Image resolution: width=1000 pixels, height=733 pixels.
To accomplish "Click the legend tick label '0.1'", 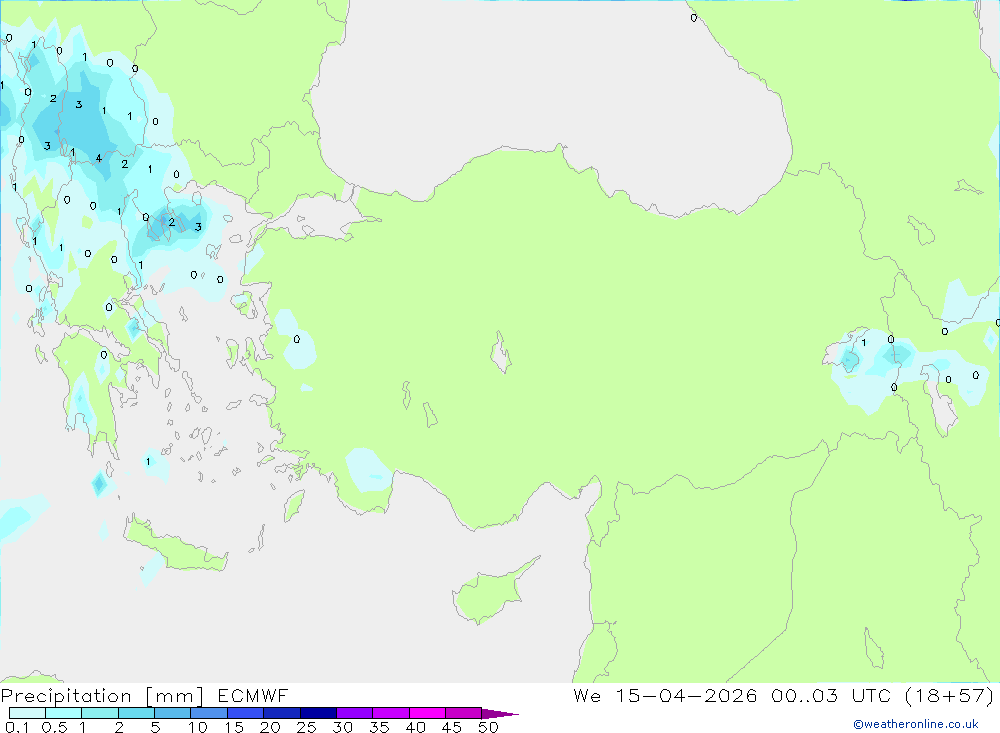I will pyautogui.click(x=17, y=727).
